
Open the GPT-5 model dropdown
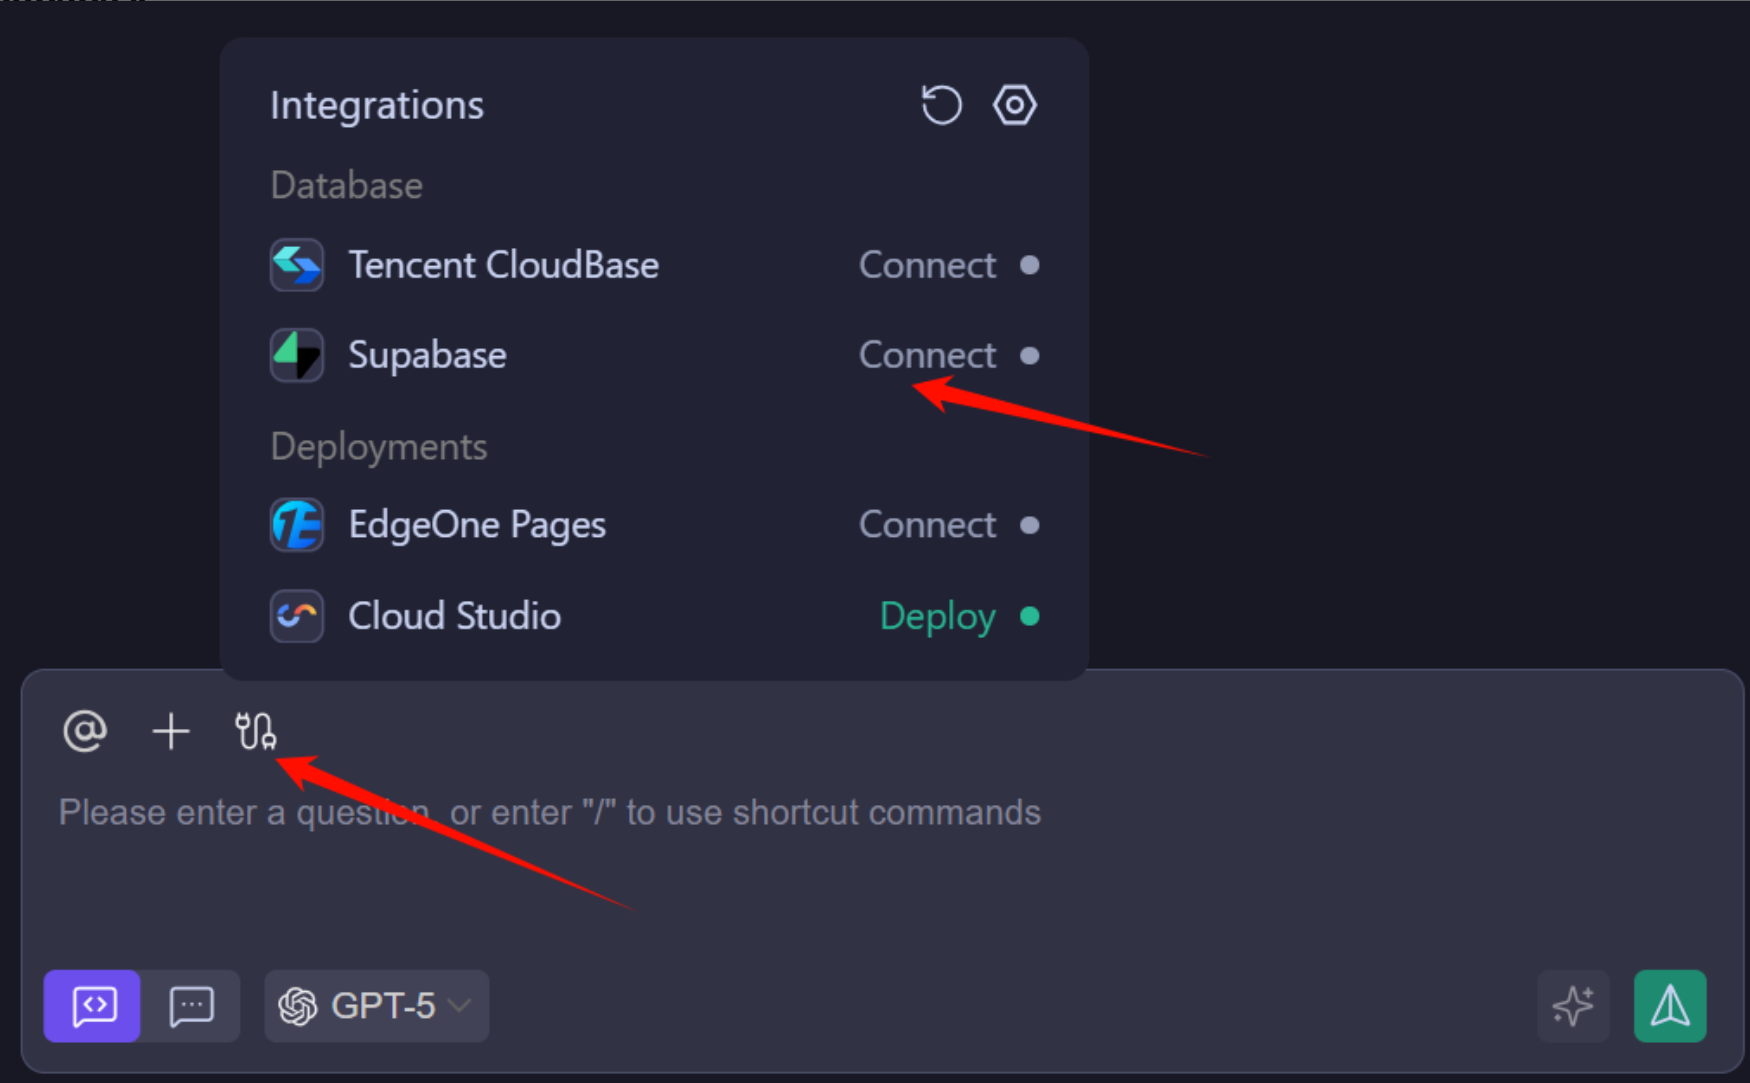[x=376, y=1006]
